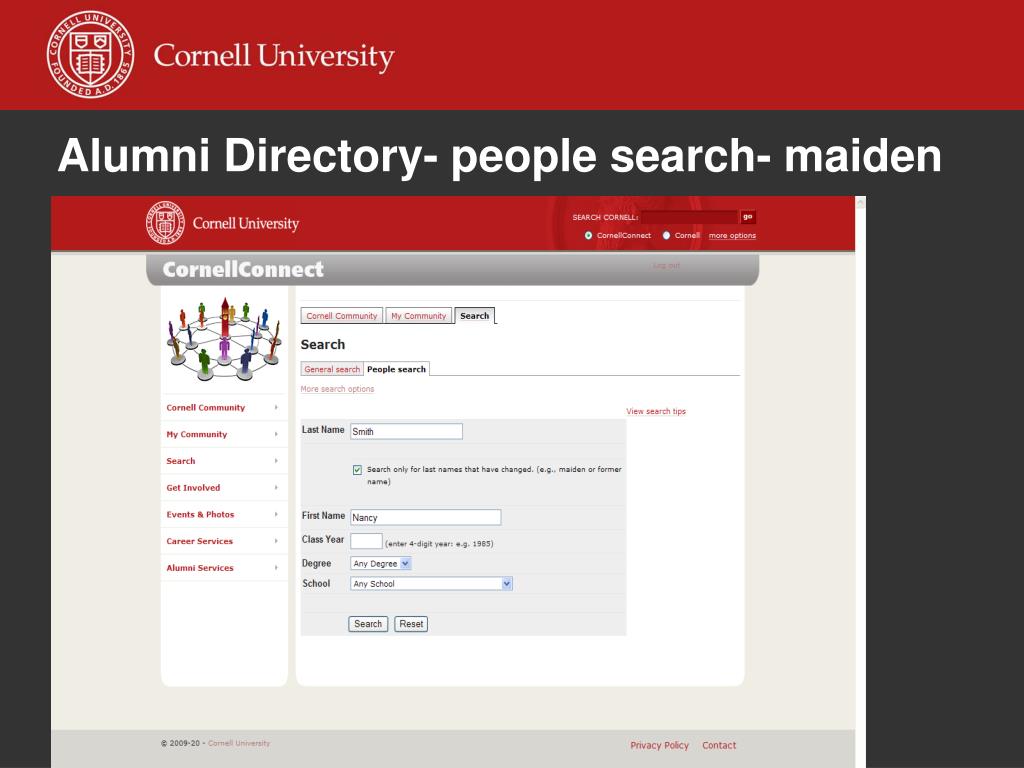Open the Alumni Services sidebar menu item
The height and width of the screenshot is (768, 1024).
tap(200, 568)
